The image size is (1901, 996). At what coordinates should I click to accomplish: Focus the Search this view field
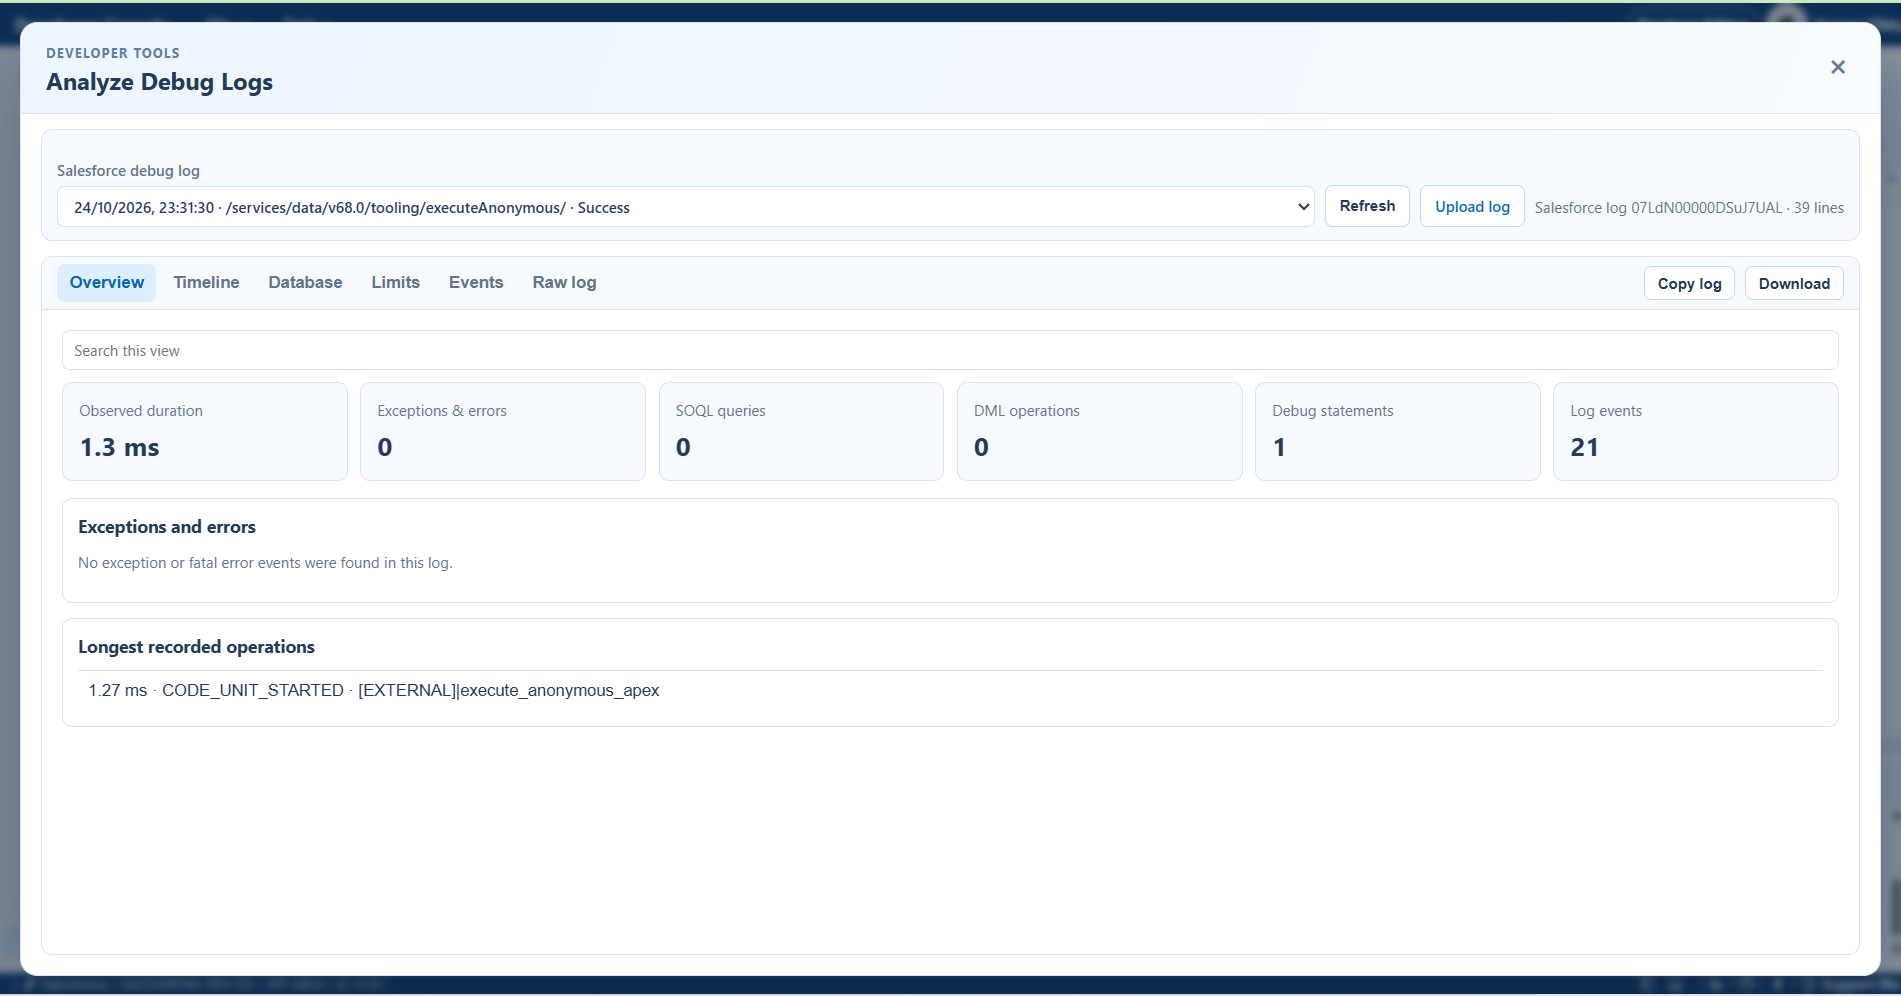pos(950,350)
